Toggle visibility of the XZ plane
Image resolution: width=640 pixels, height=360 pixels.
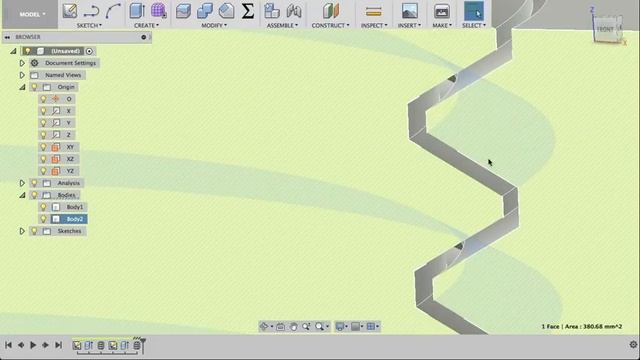click(43, 159)
